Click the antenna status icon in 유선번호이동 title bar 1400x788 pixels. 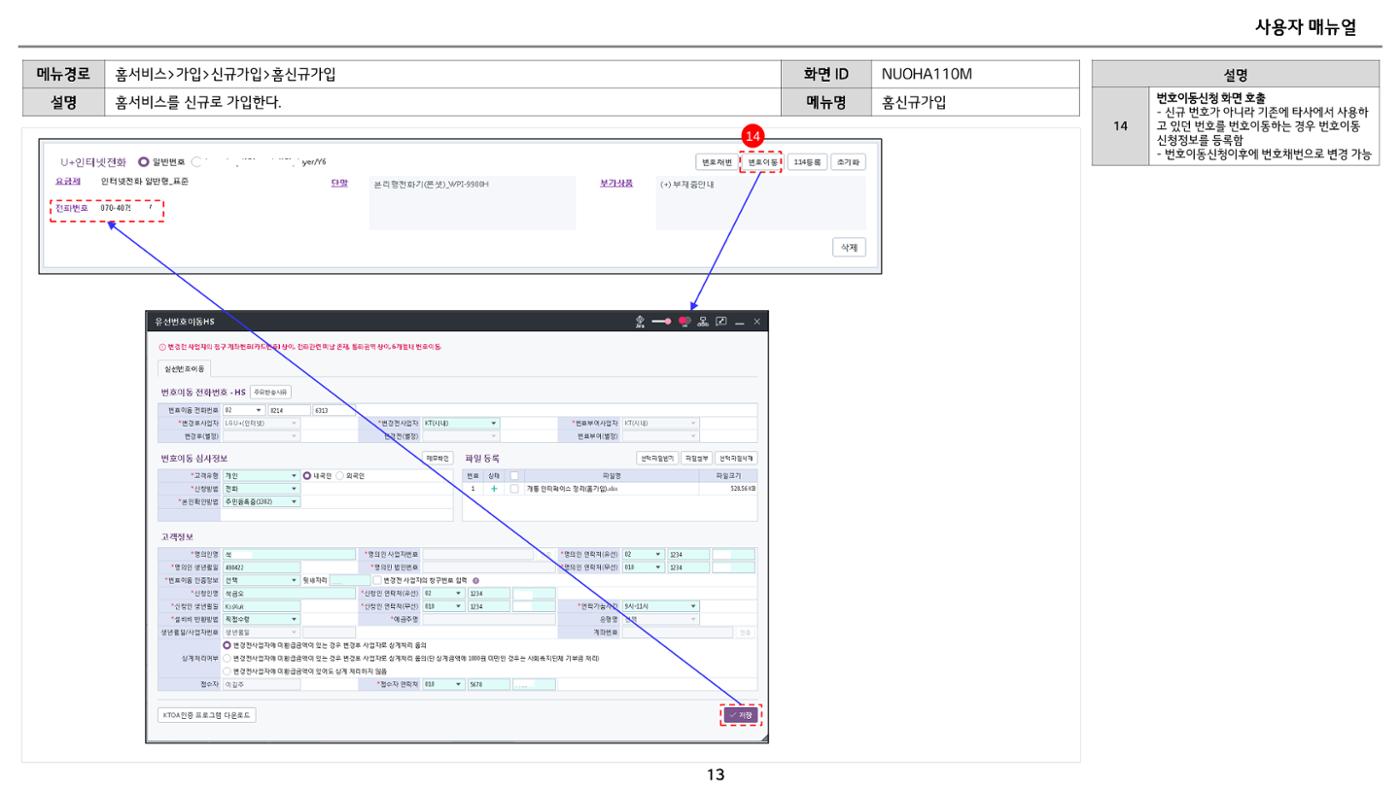640,321
